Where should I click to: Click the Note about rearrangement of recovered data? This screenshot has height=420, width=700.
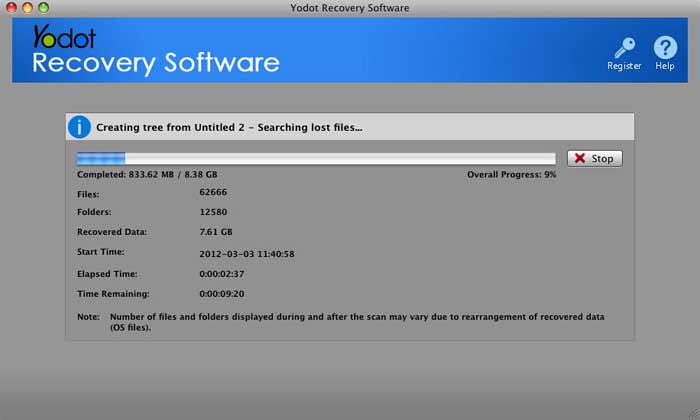pyautogui.click(x=341, y=322)
